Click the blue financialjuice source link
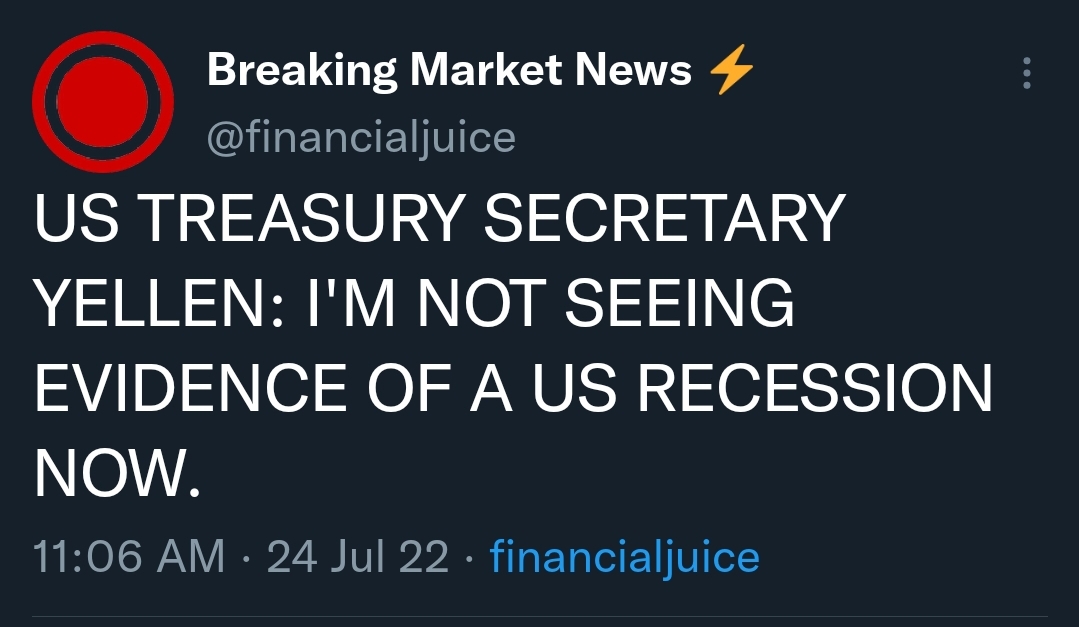 (624, 557)
